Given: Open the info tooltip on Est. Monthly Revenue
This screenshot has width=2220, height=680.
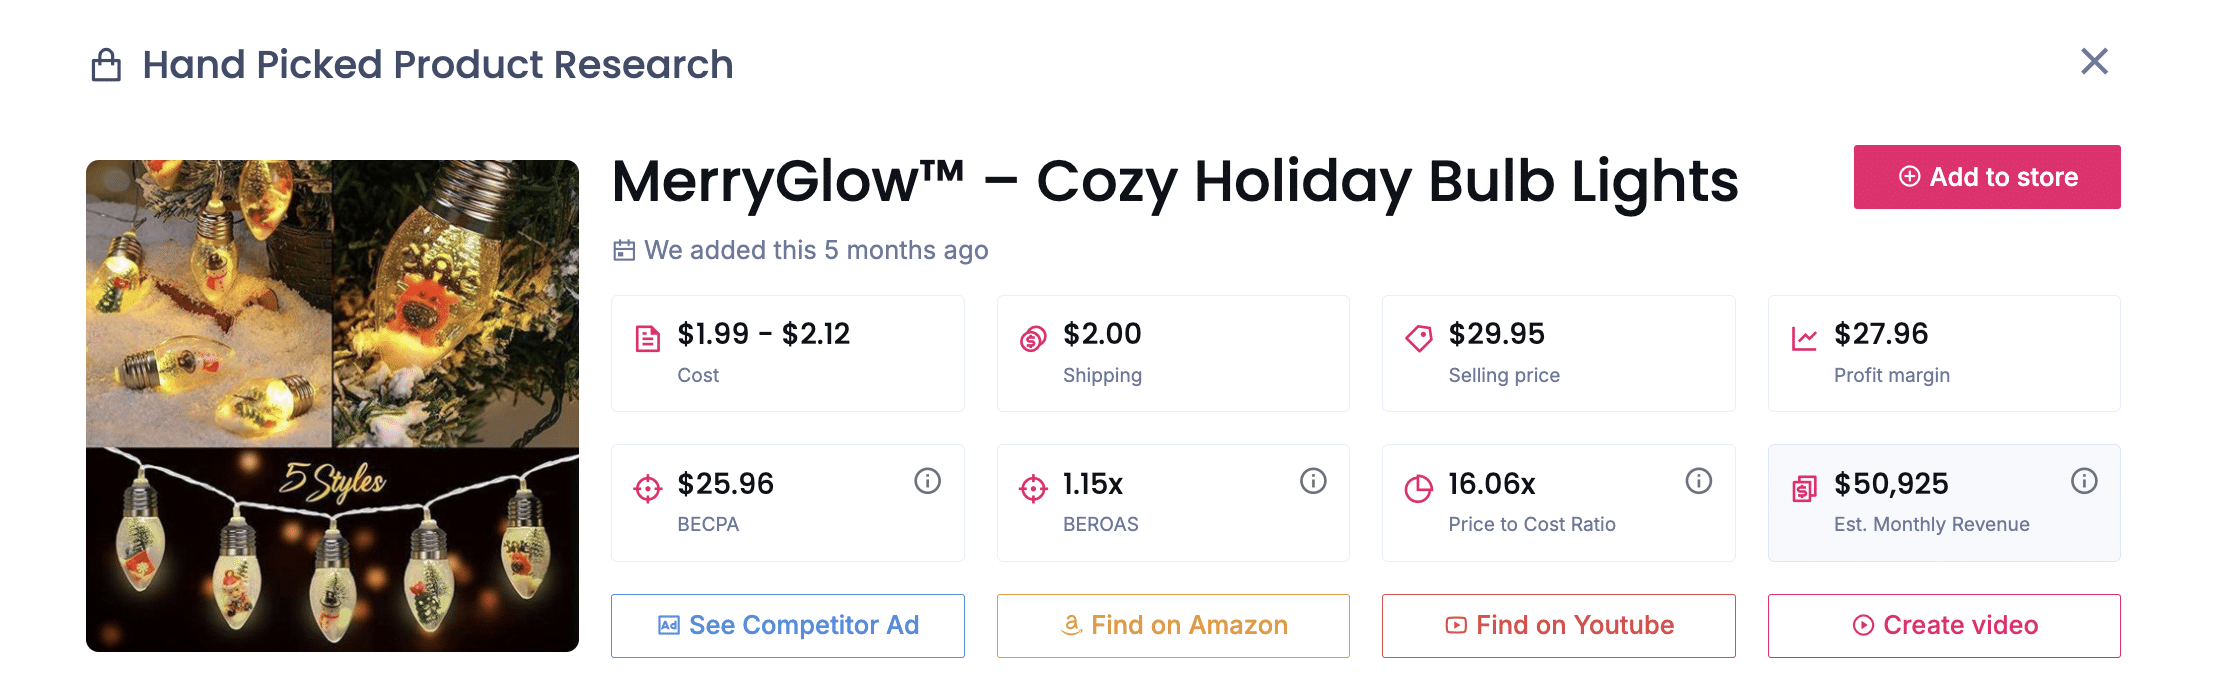Looking at the screenshot, I should click(2085, 481).
